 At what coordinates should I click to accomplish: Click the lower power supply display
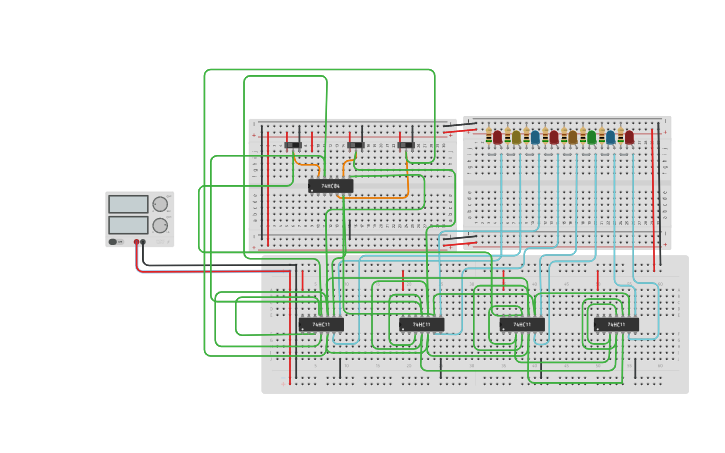pos(128,225)
